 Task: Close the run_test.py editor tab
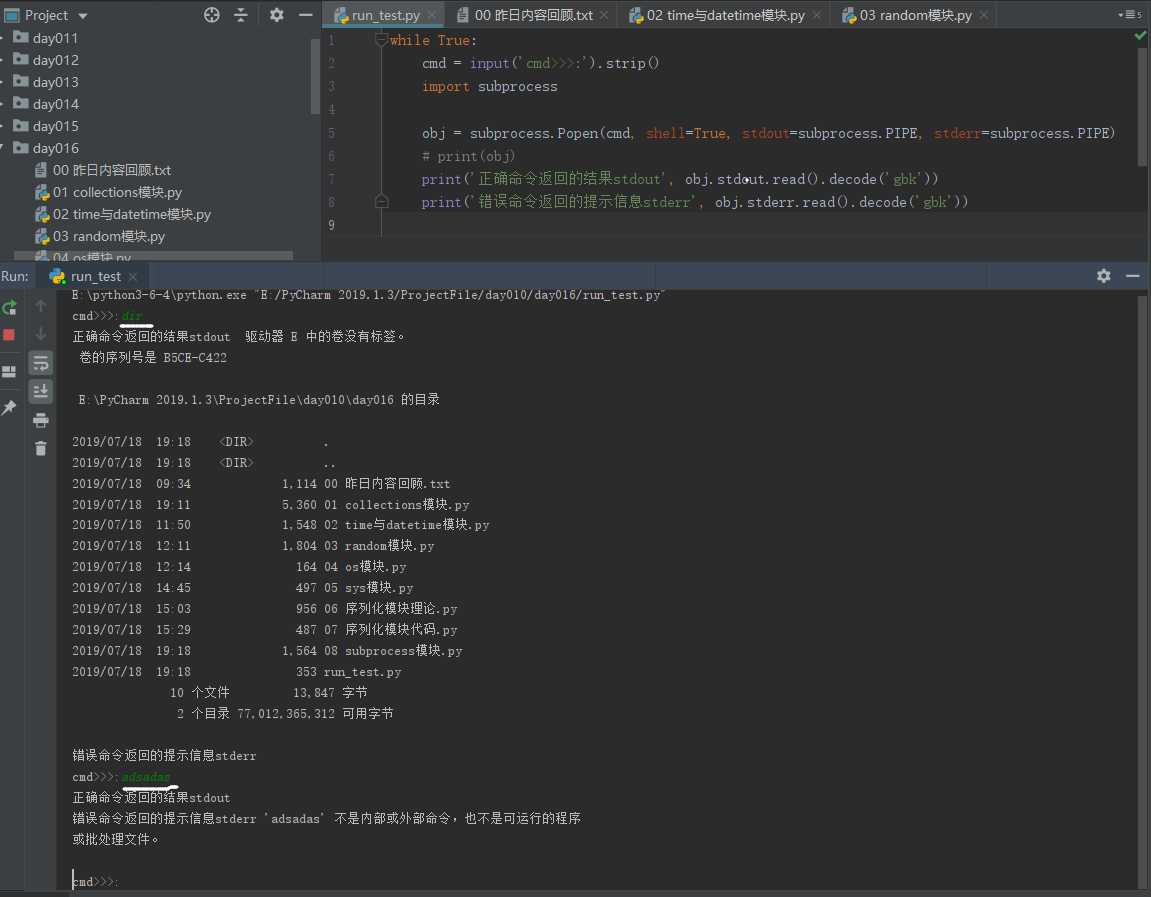[x=432, y=15]
